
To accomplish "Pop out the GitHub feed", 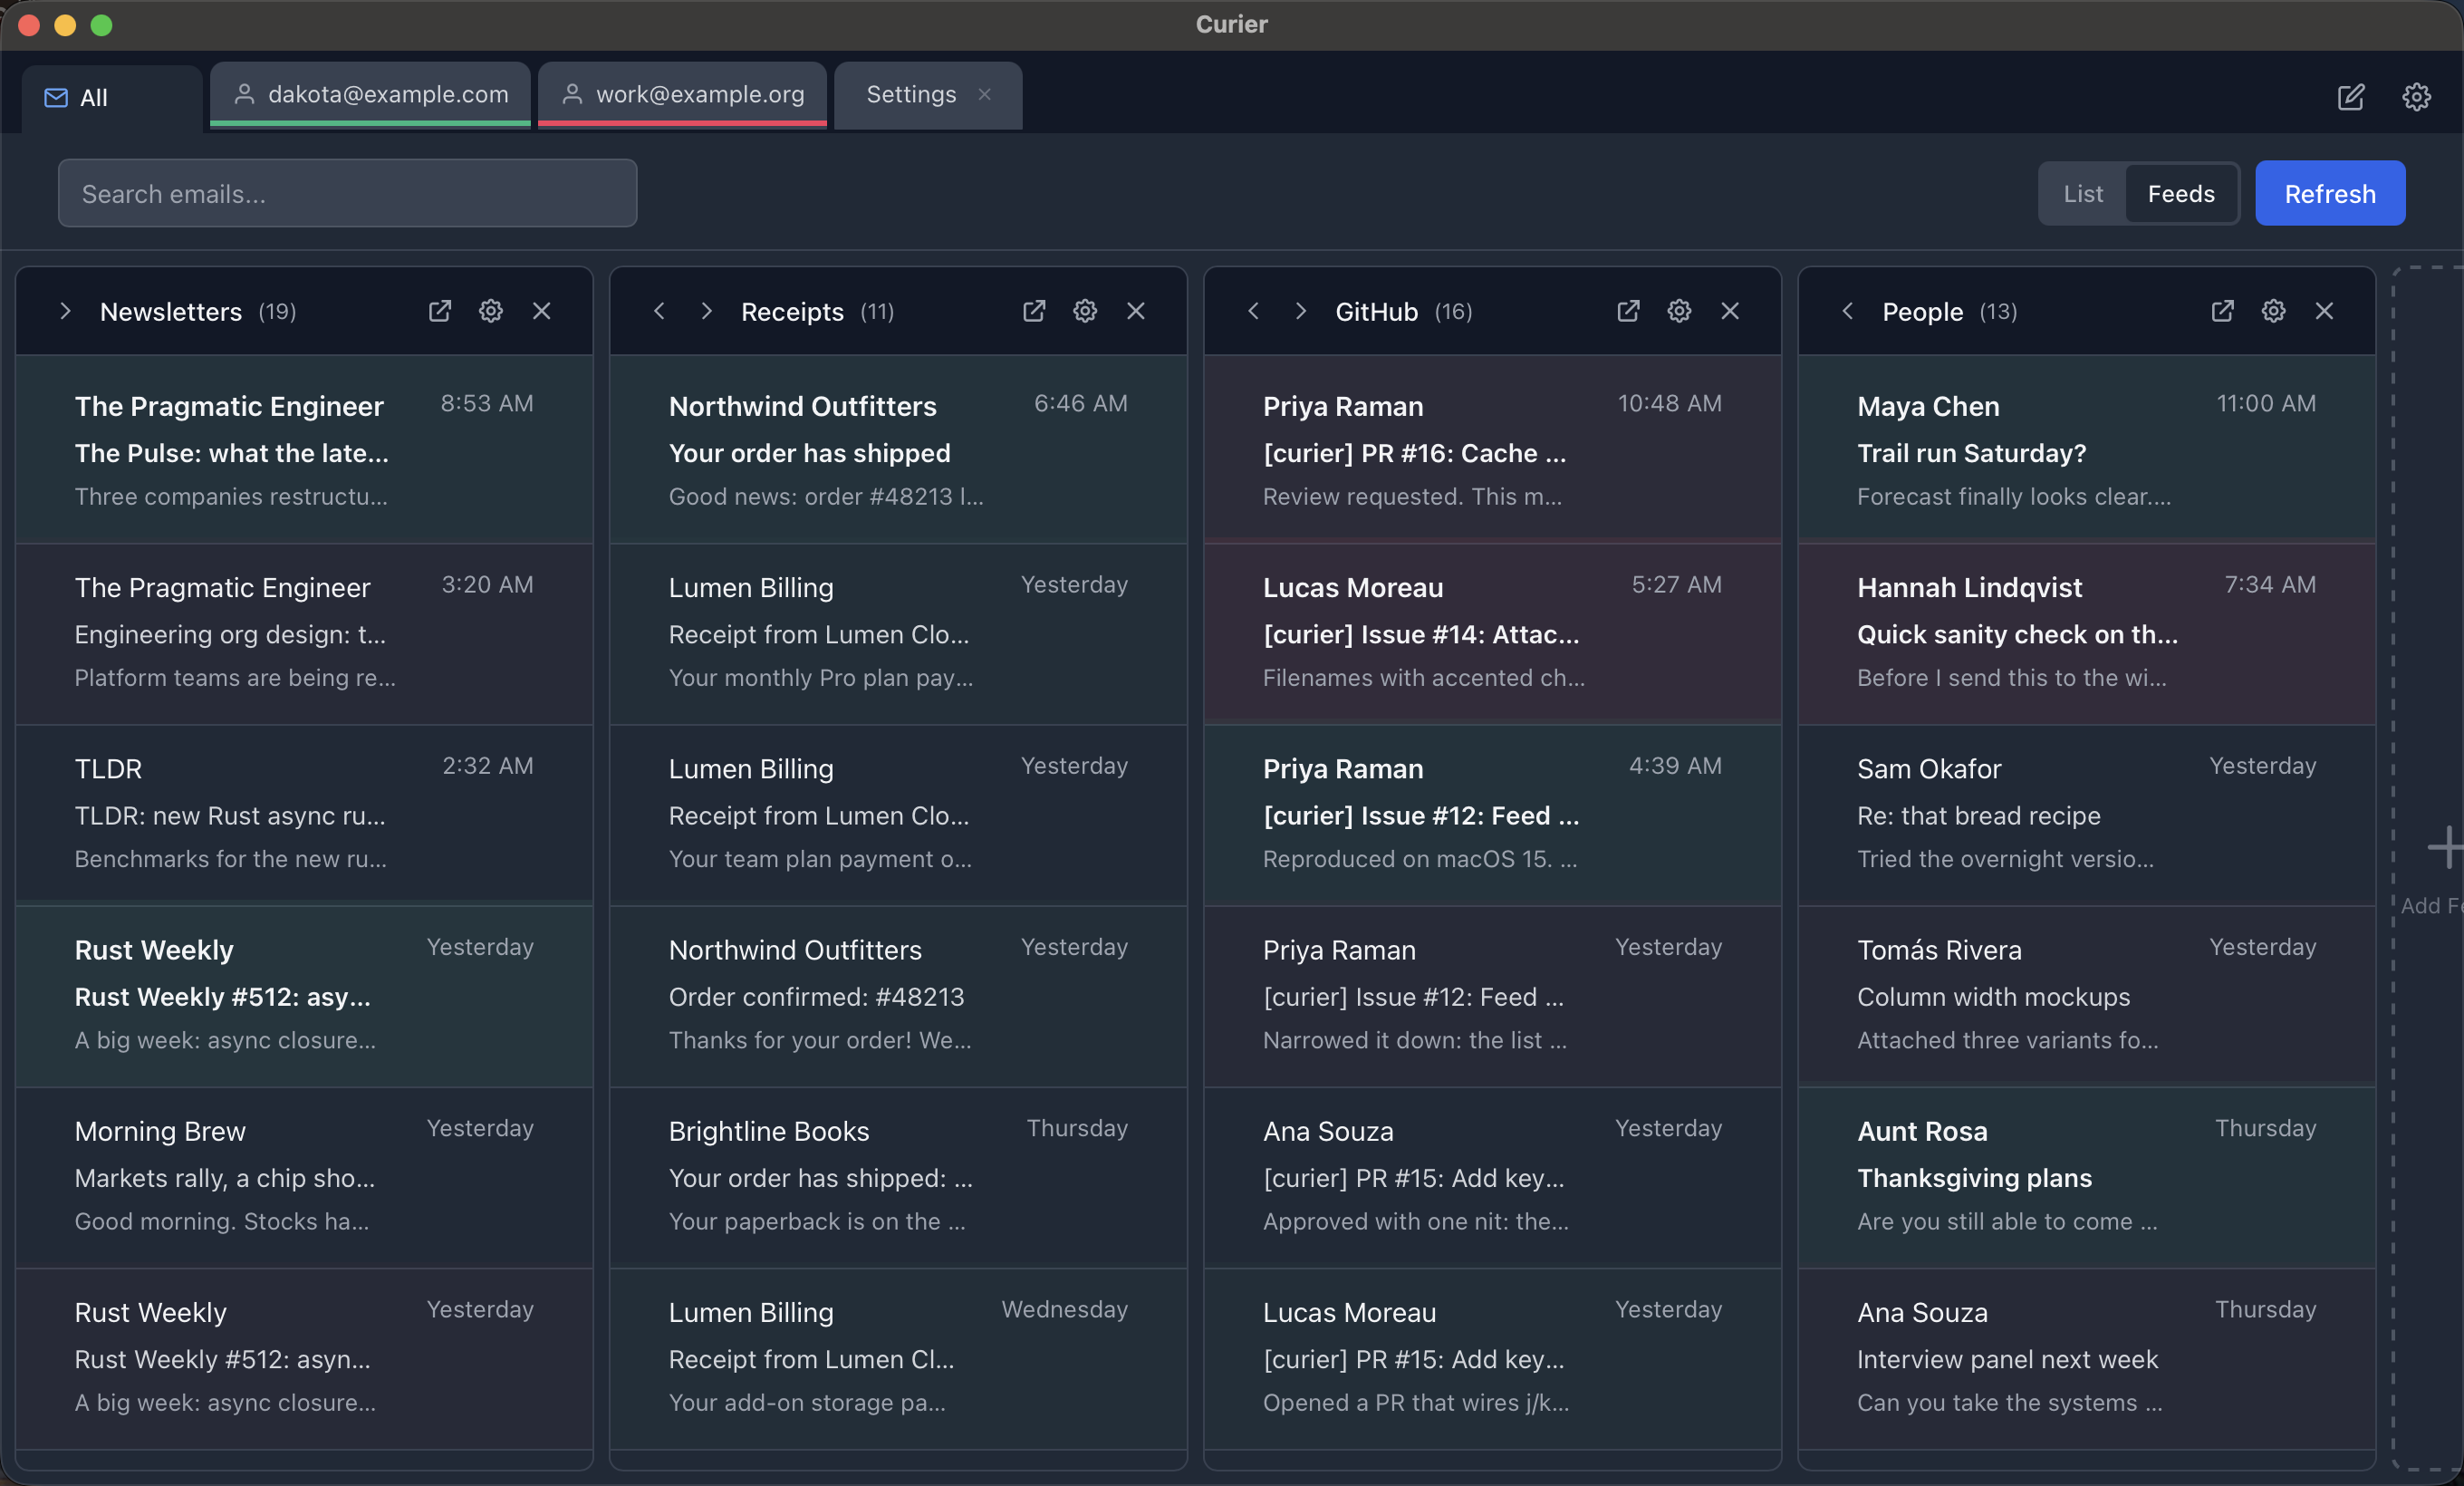I will pyautogui.click(x=1628, y=311).
